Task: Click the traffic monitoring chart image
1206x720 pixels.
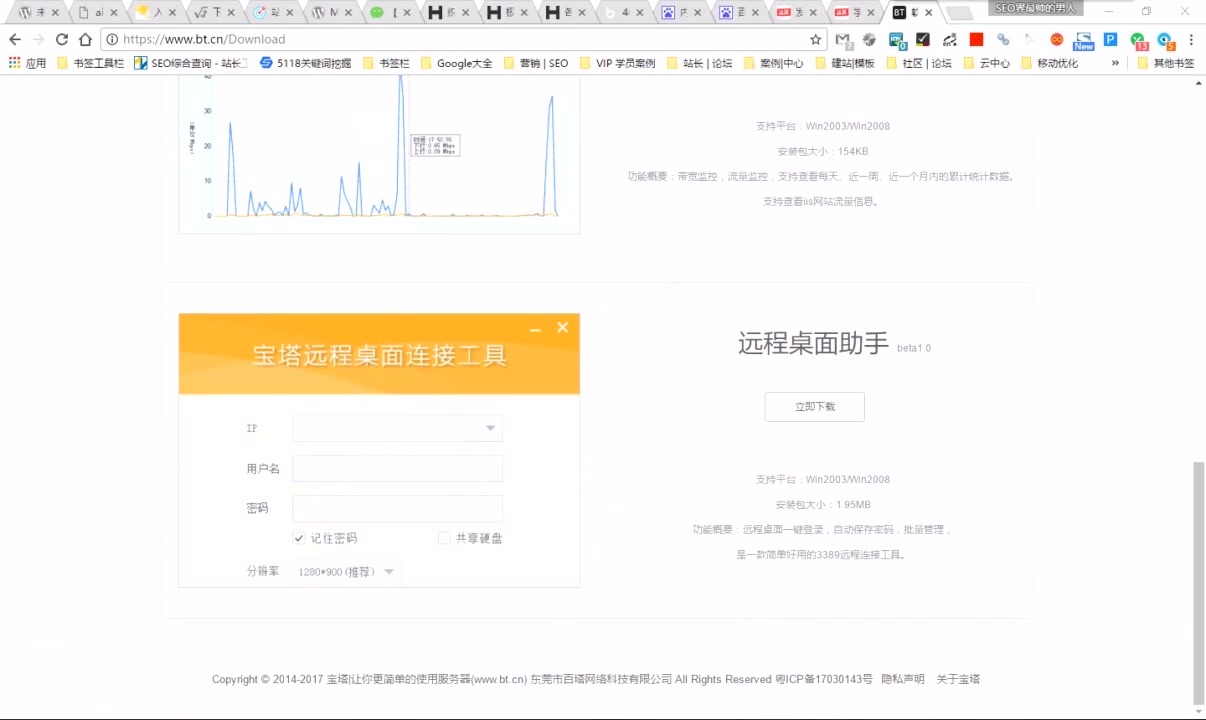Action: pos(379,155)
